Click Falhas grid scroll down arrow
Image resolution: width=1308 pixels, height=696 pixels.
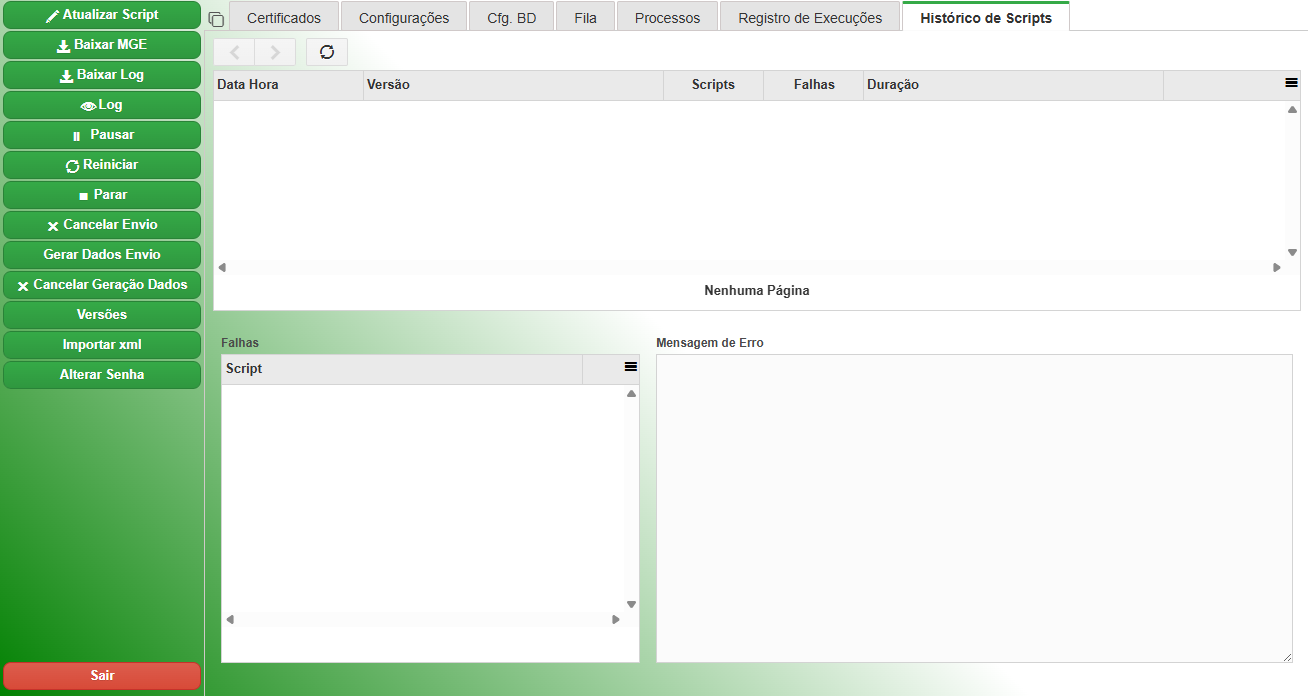coord(631,604)
